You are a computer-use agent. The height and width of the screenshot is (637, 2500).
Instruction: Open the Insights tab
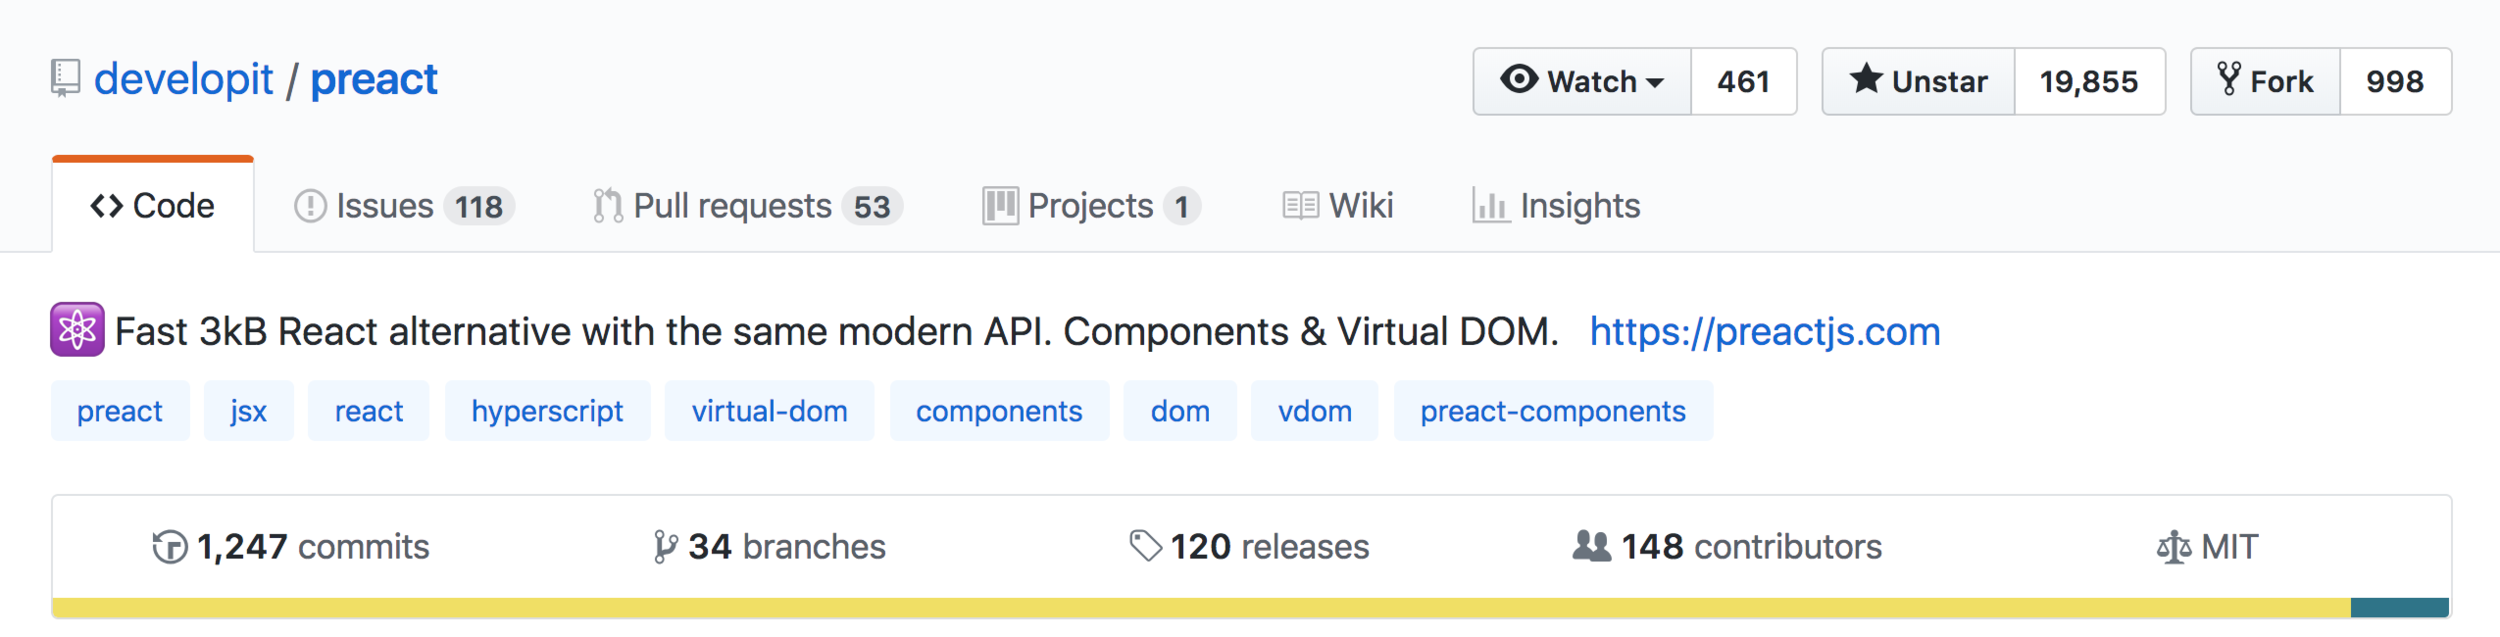point(1556,206)
